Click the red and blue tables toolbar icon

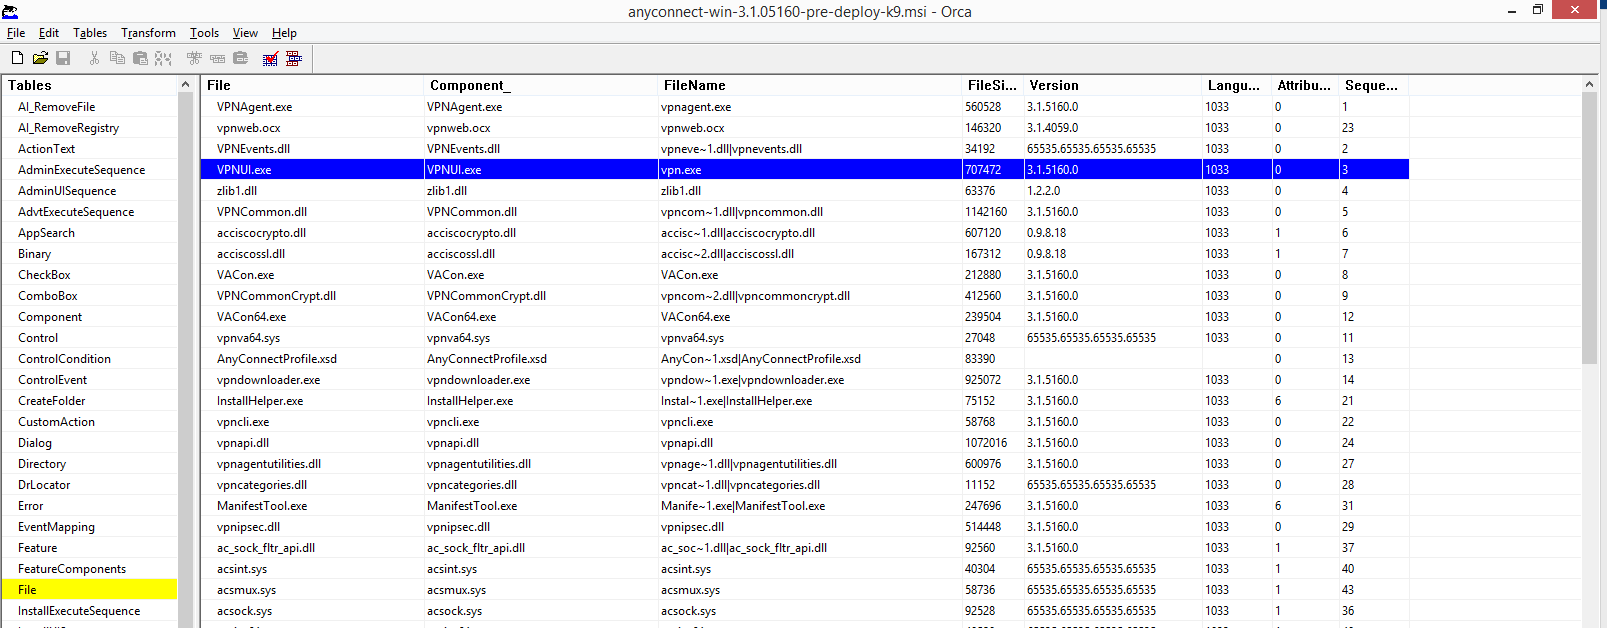pos(294,59)
